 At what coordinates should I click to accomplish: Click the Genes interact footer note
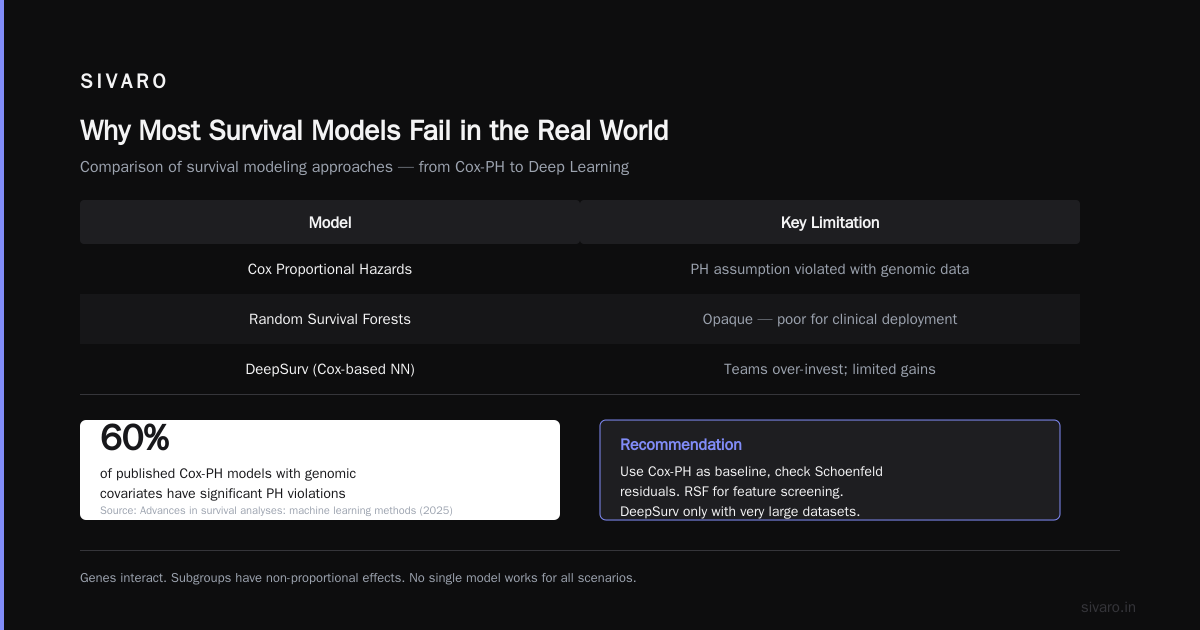click(358, 577)
